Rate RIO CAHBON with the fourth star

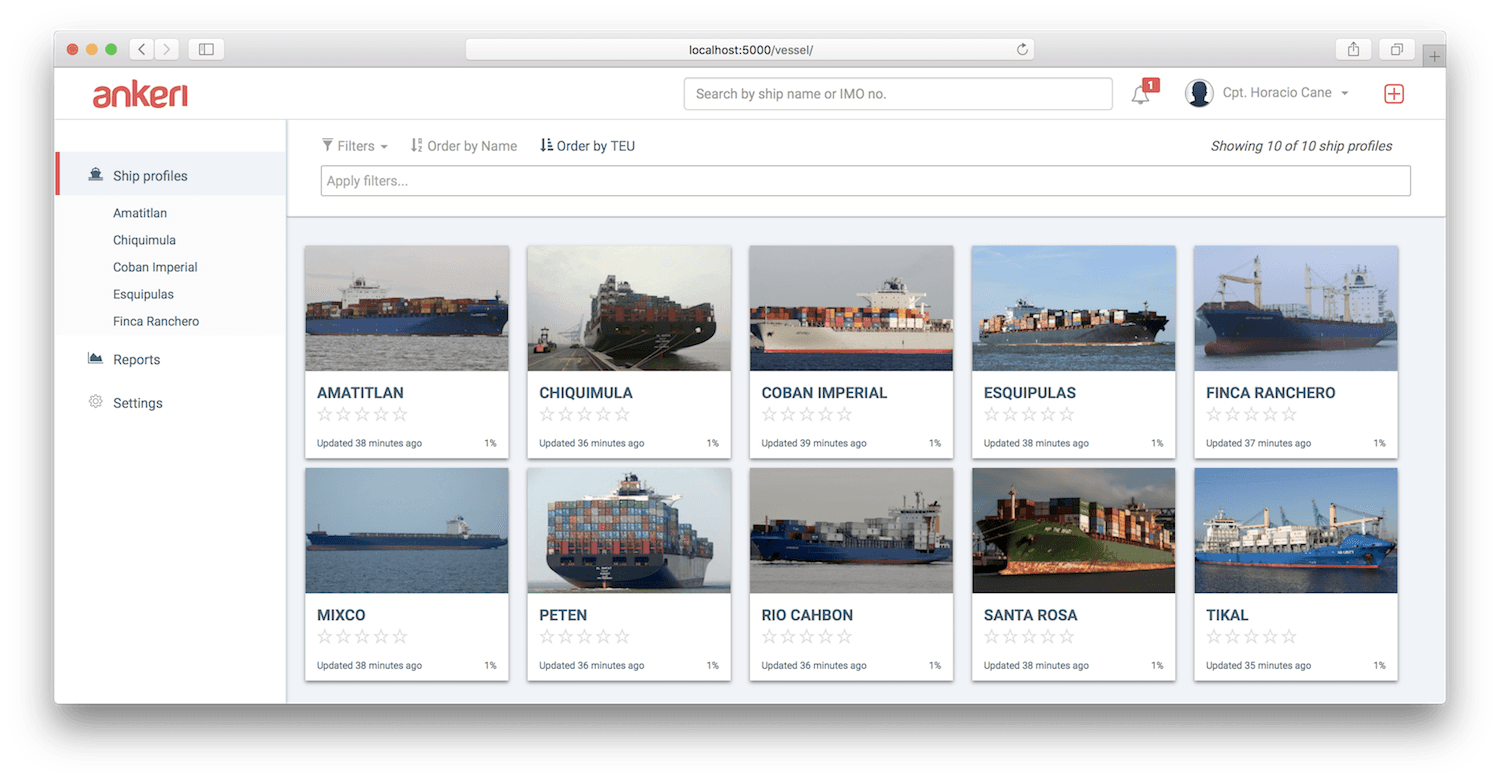click(x=826, y=636)
